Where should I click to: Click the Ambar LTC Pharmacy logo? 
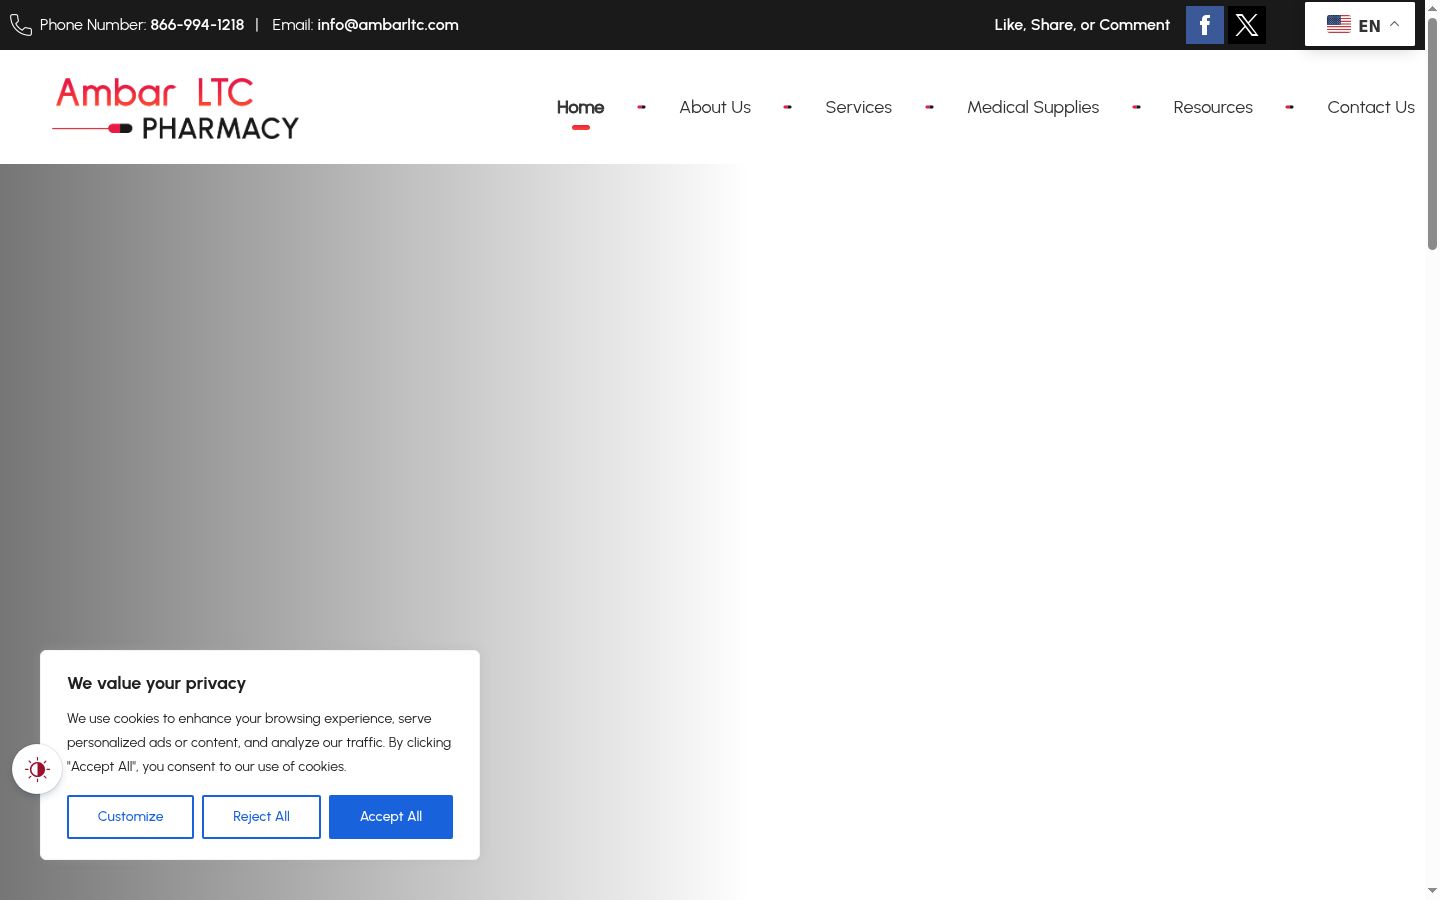pos(176,107)
